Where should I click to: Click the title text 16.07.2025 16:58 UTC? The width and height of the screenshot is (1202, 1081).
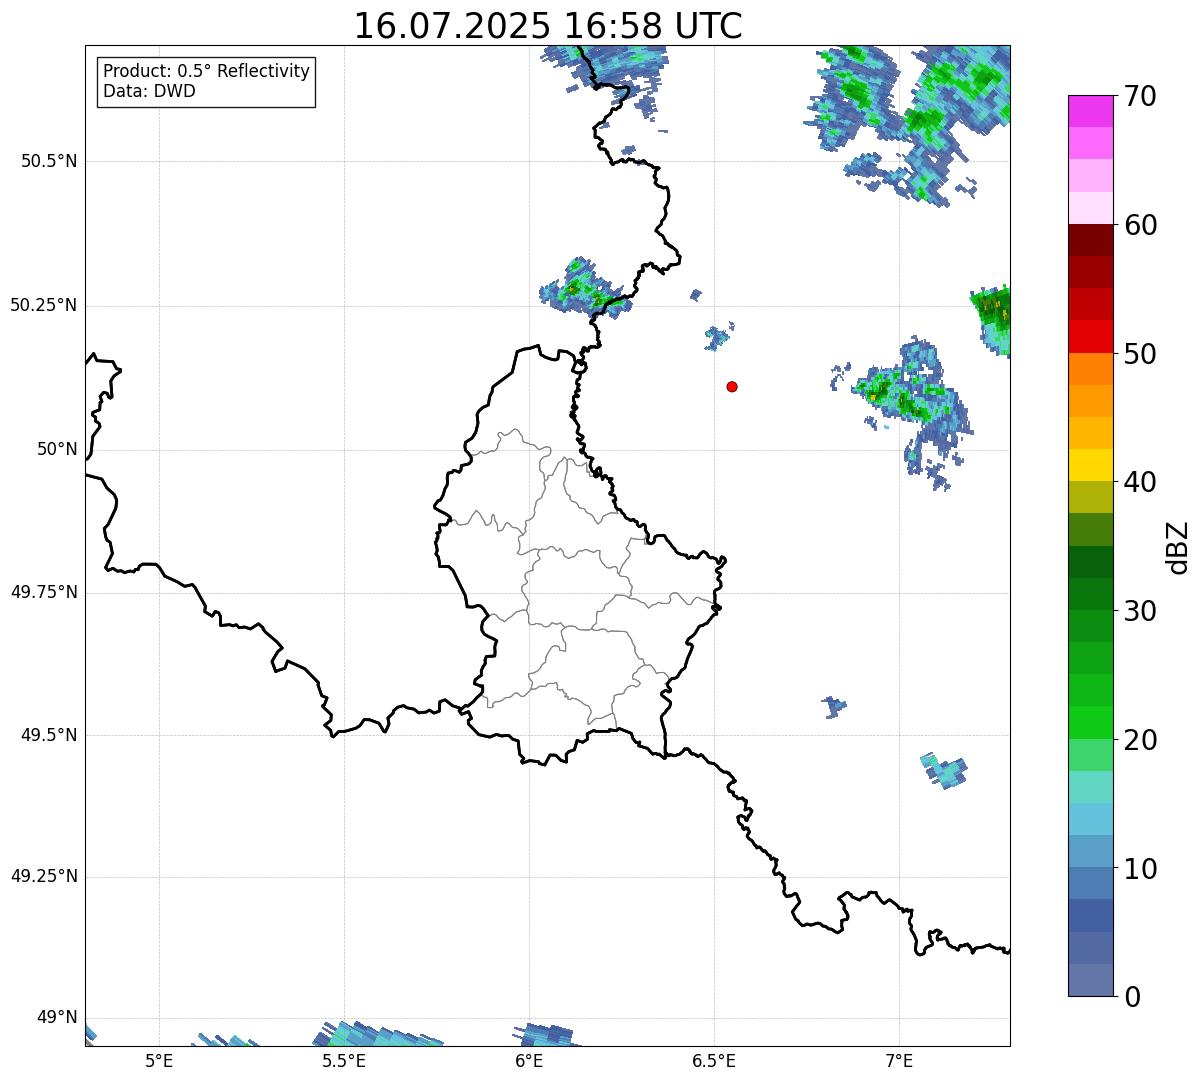(548, 26)
